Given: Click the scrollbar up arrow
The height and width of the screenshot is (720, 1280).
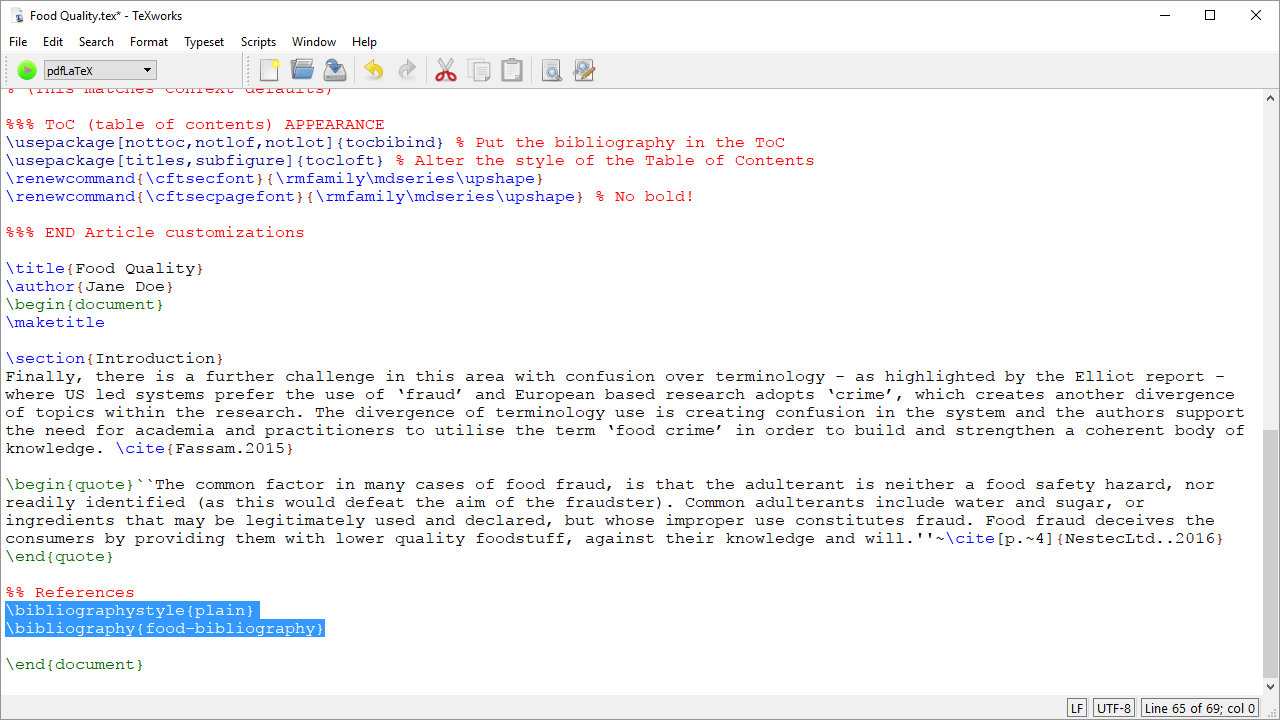Looking at the screenshot, I should click(1271, 97).
